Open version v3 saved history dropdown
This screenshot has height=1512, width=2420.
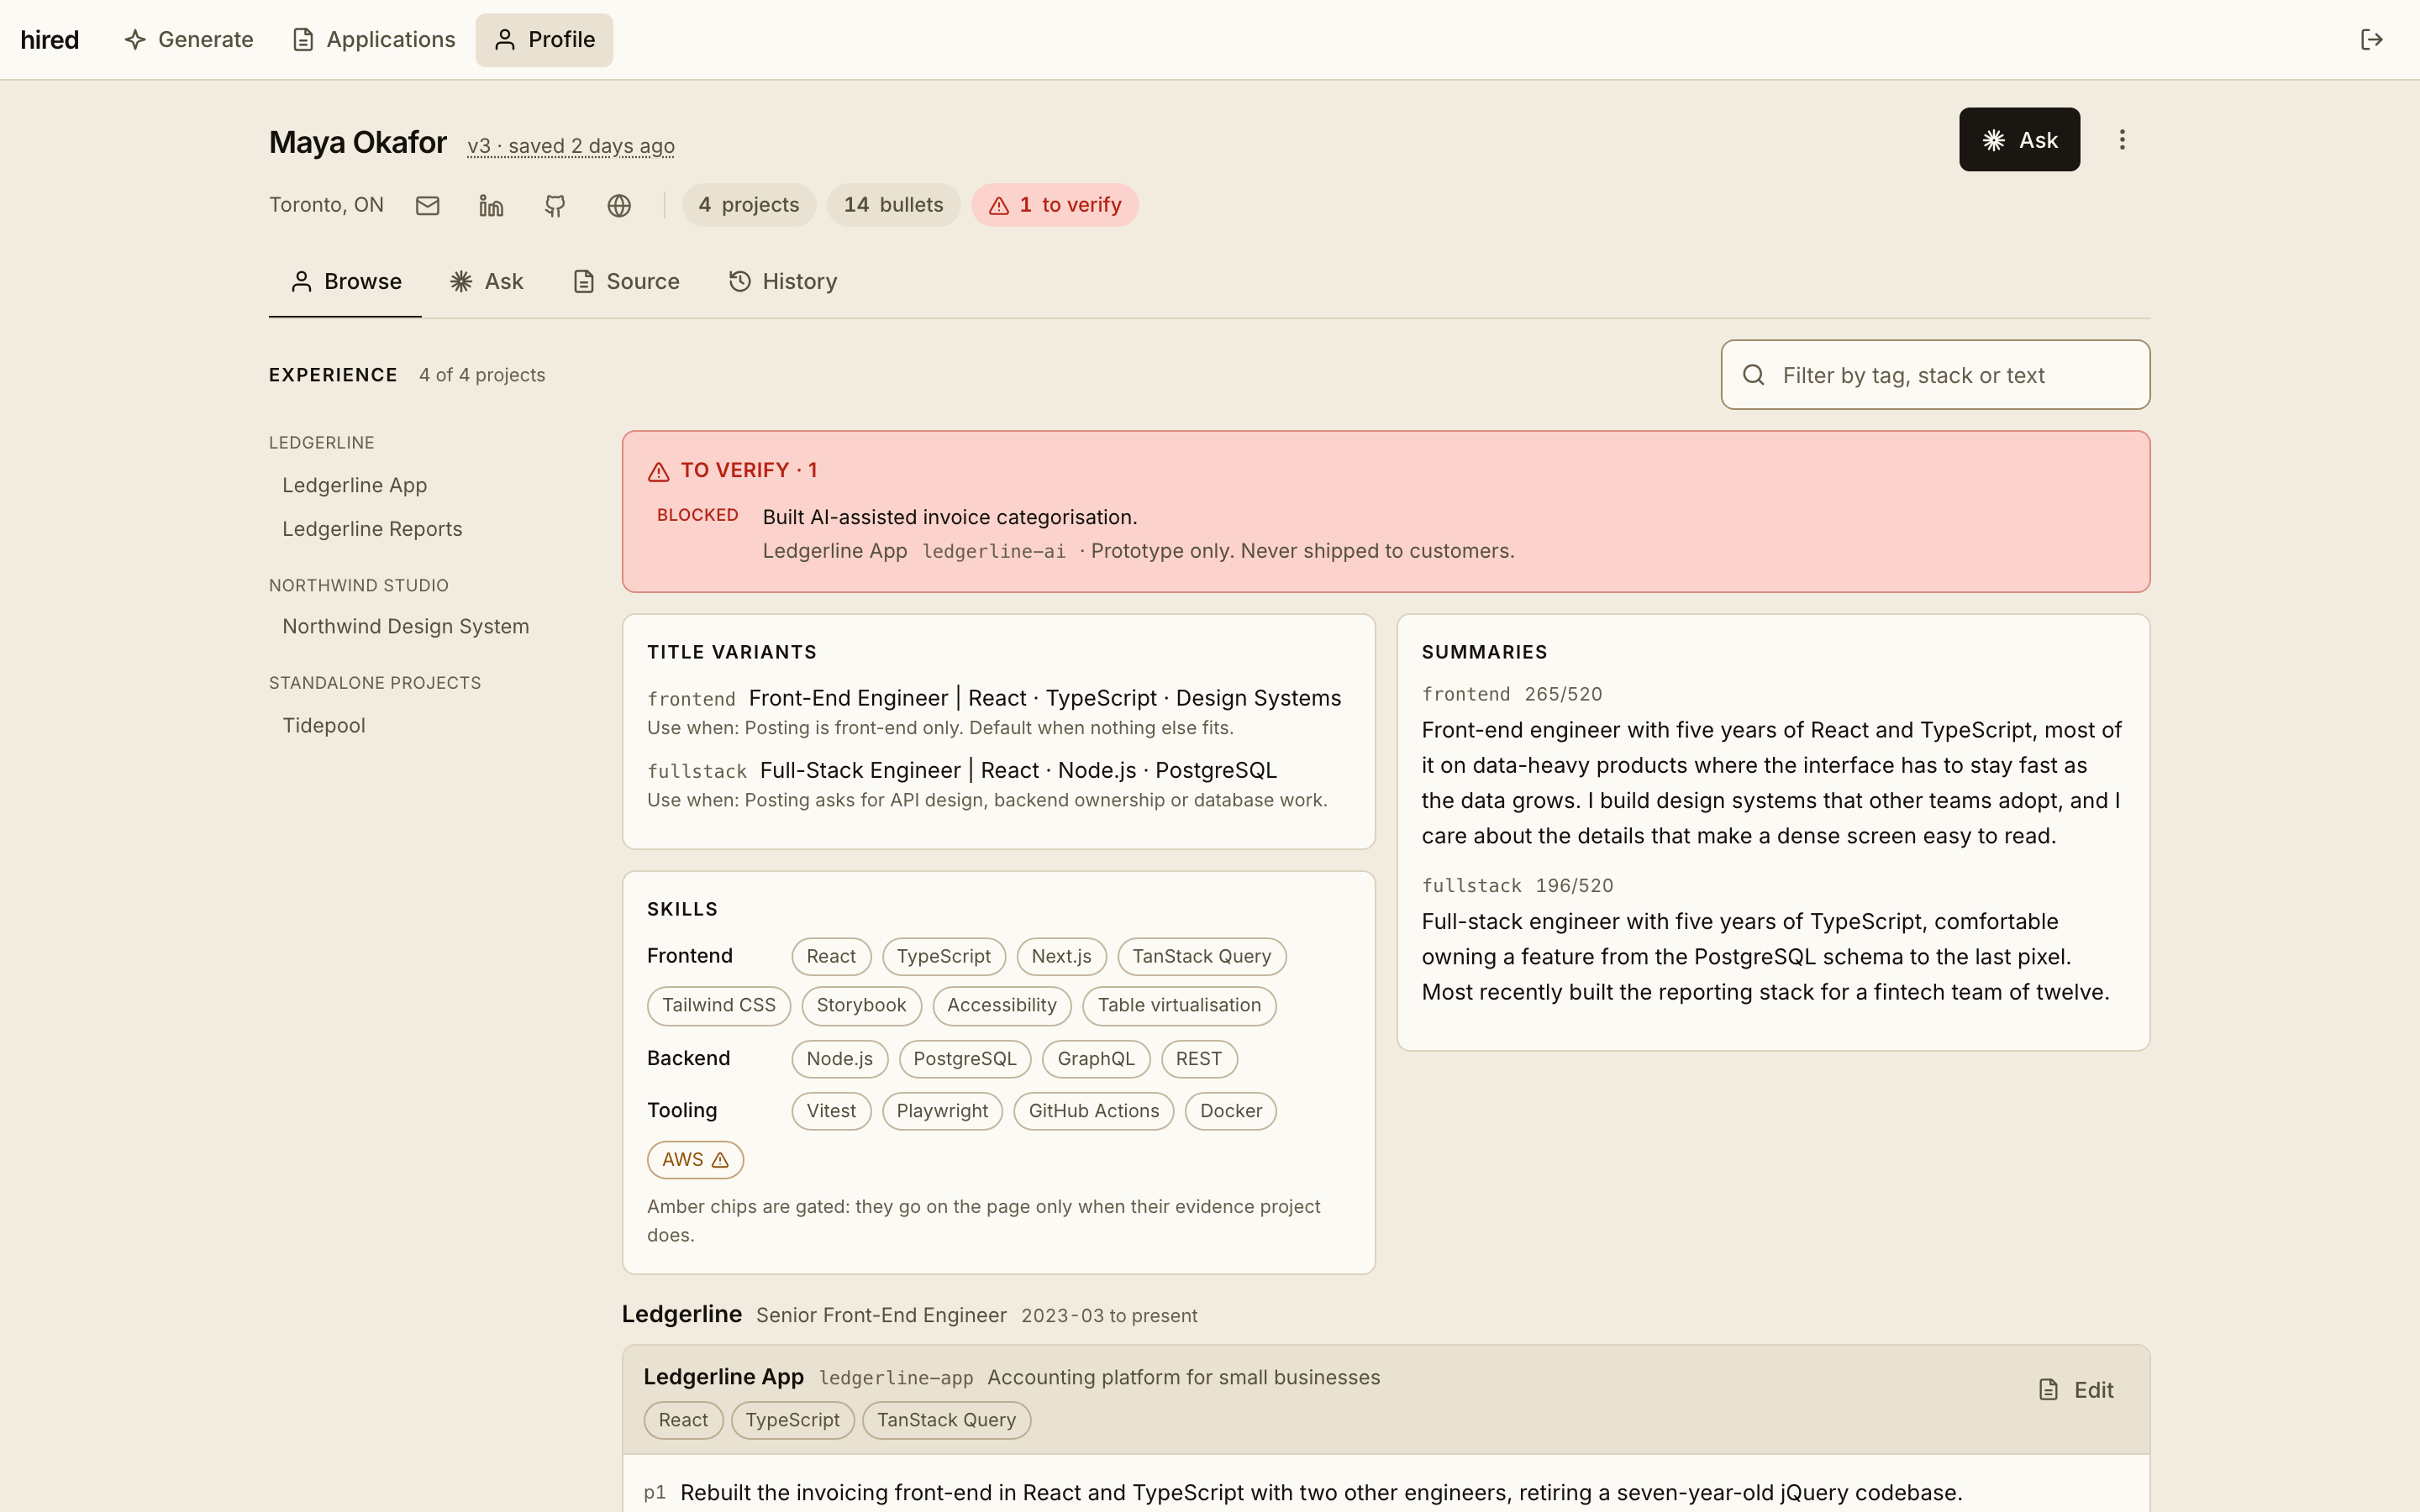tap(571, 146)
